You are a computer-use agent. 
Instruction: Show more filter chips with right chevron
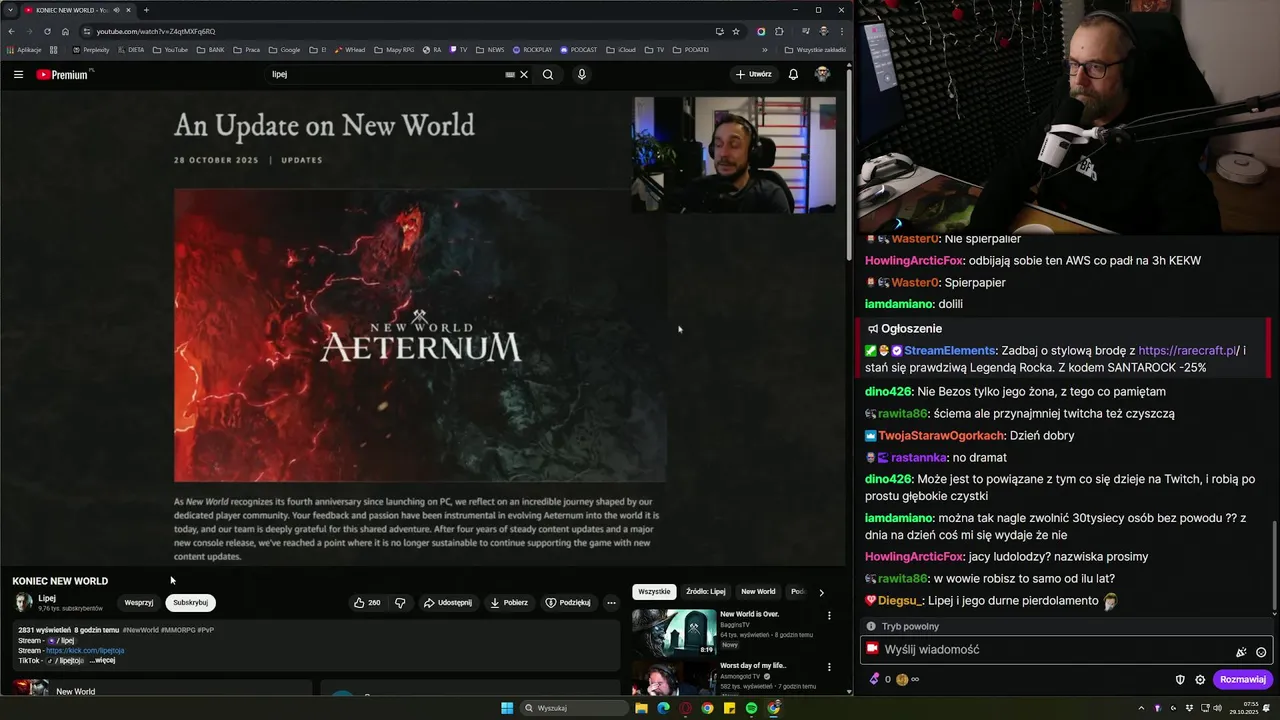click(822, 592)
